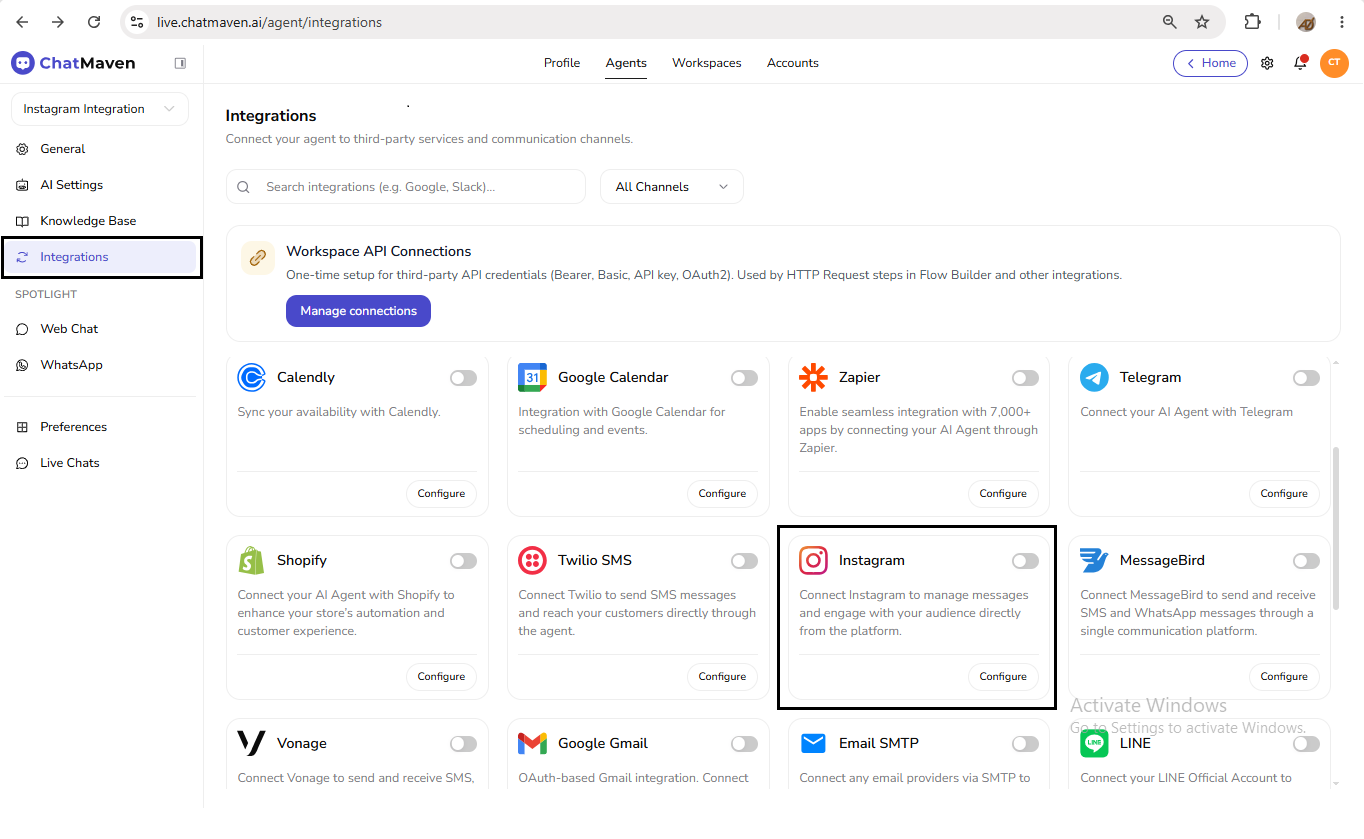Enable the Calendly toggle

(x=463, y=378)
